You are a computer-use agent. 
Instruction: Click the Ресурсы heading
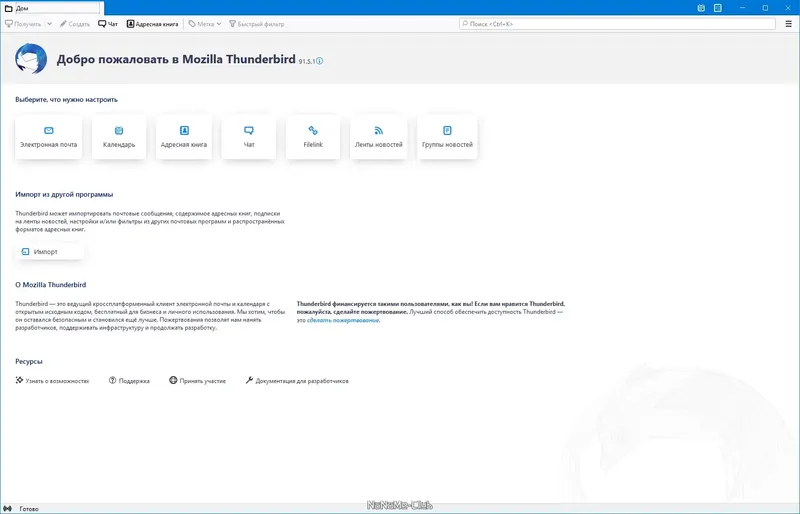point(29,361)
